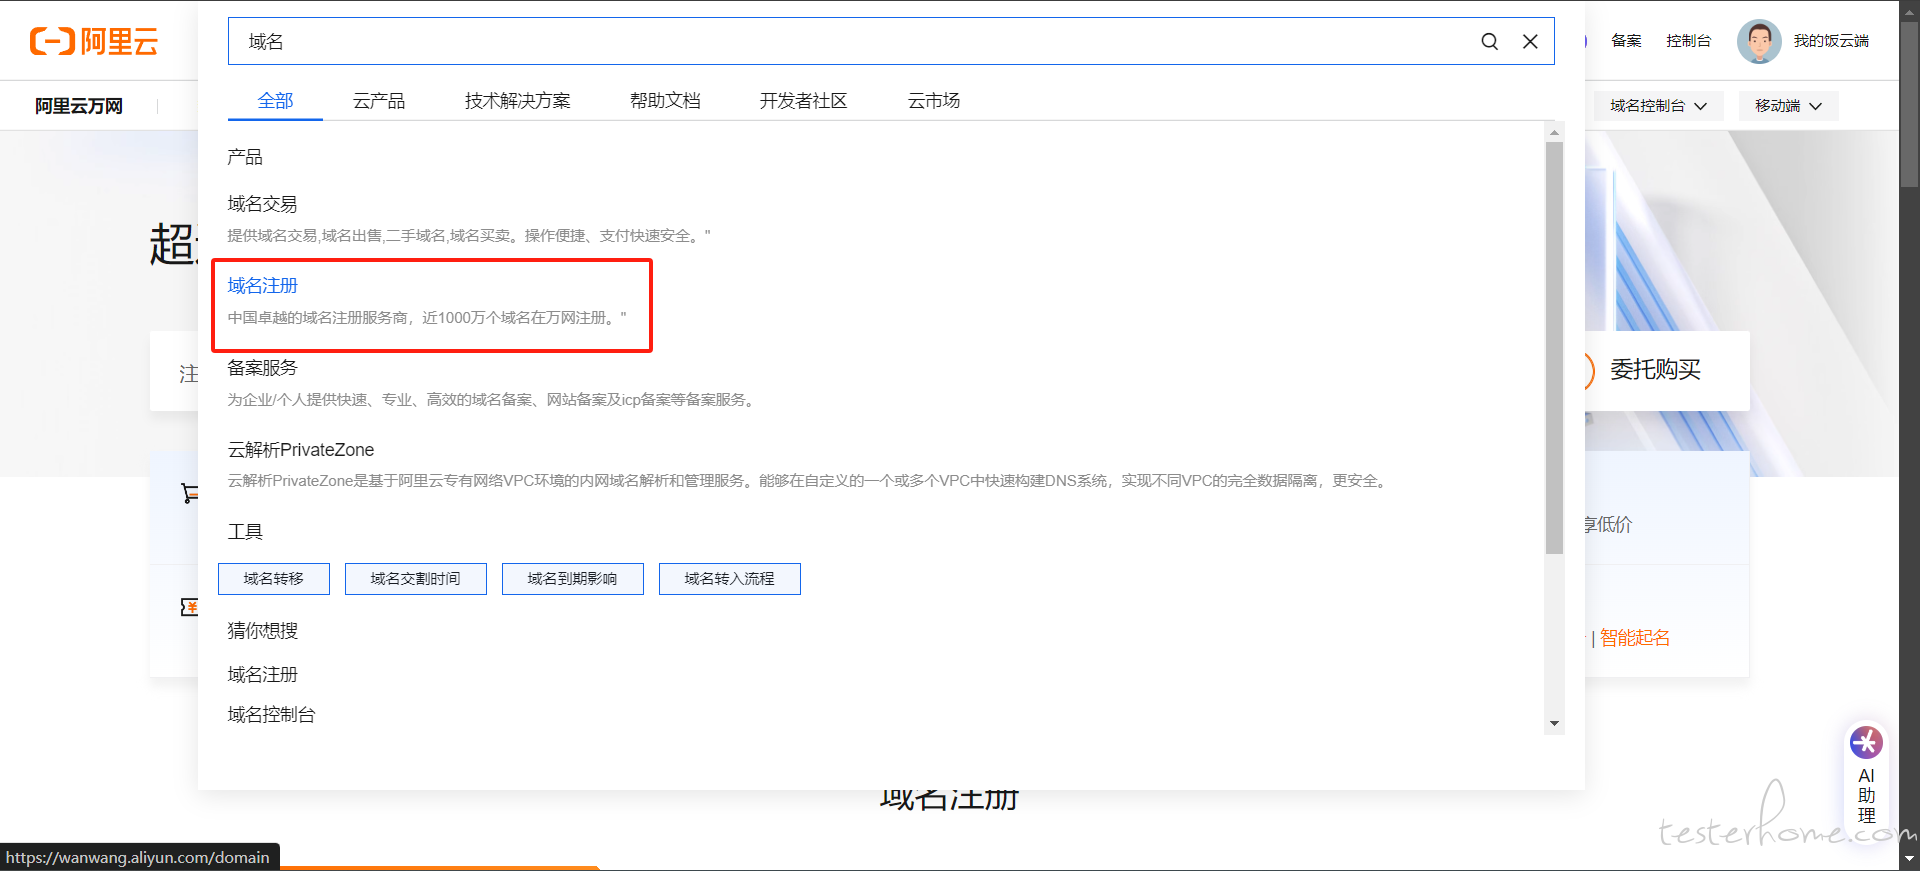Screen dimensions: 1920x871
Task: Click the 阿里云万网 heading
Action: click(x=79, y=106)
